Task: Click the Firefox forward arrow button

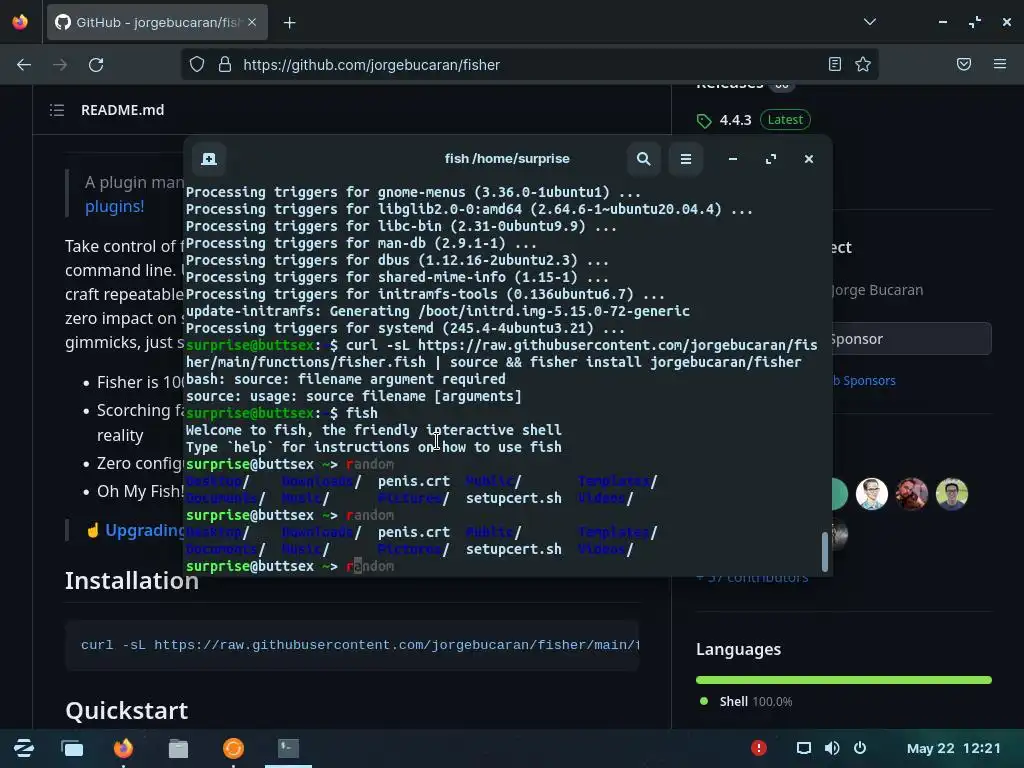Action: point(60,65)
